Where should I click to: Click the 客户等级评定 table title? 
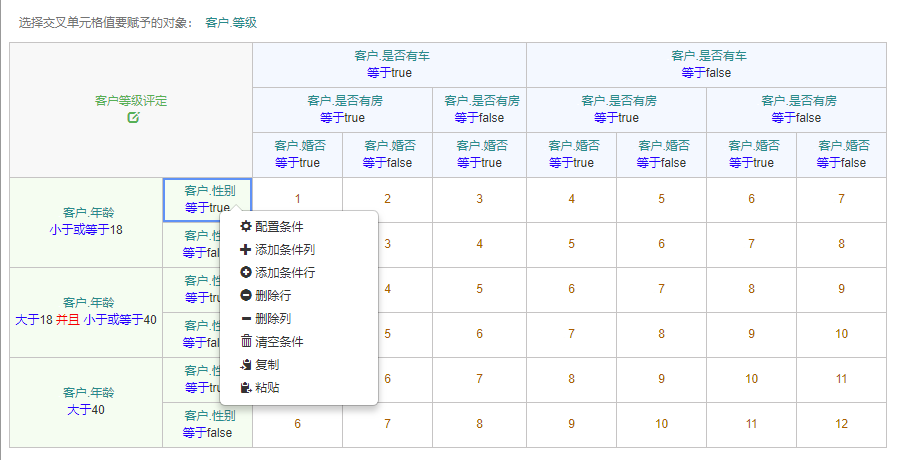click(131, 101)
